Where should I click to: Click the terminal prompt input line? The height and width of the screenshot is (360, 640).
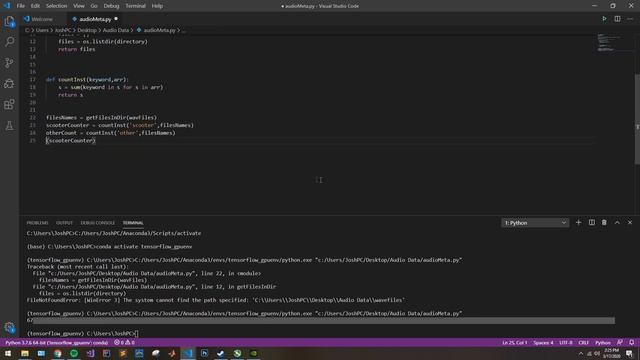[x=82, y=333]
